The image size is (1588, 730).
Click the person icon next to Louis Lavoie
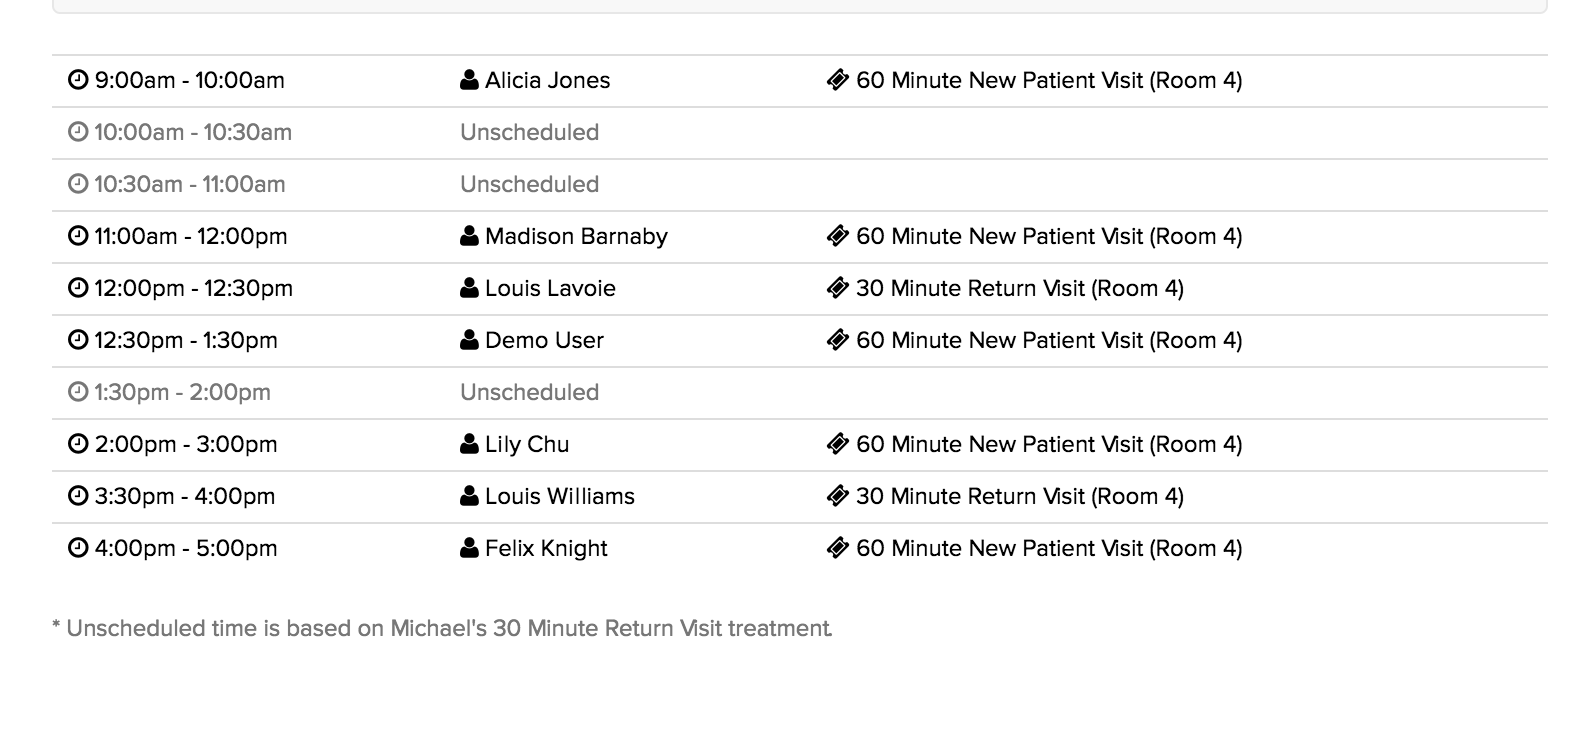(469, 288)
